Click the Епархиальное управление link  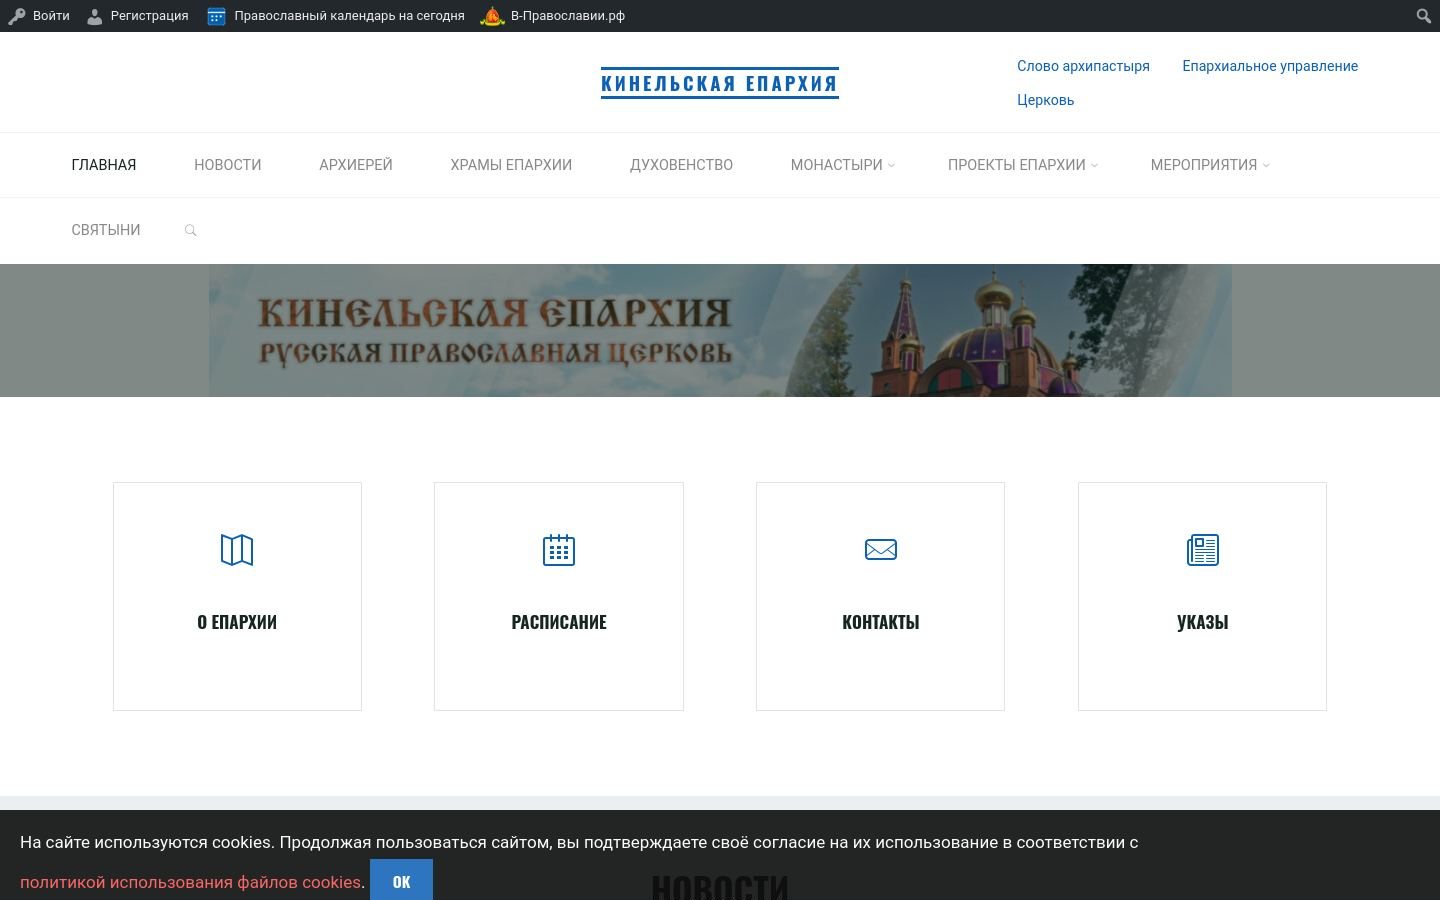pyautogui.click(x=1270, y=66)
